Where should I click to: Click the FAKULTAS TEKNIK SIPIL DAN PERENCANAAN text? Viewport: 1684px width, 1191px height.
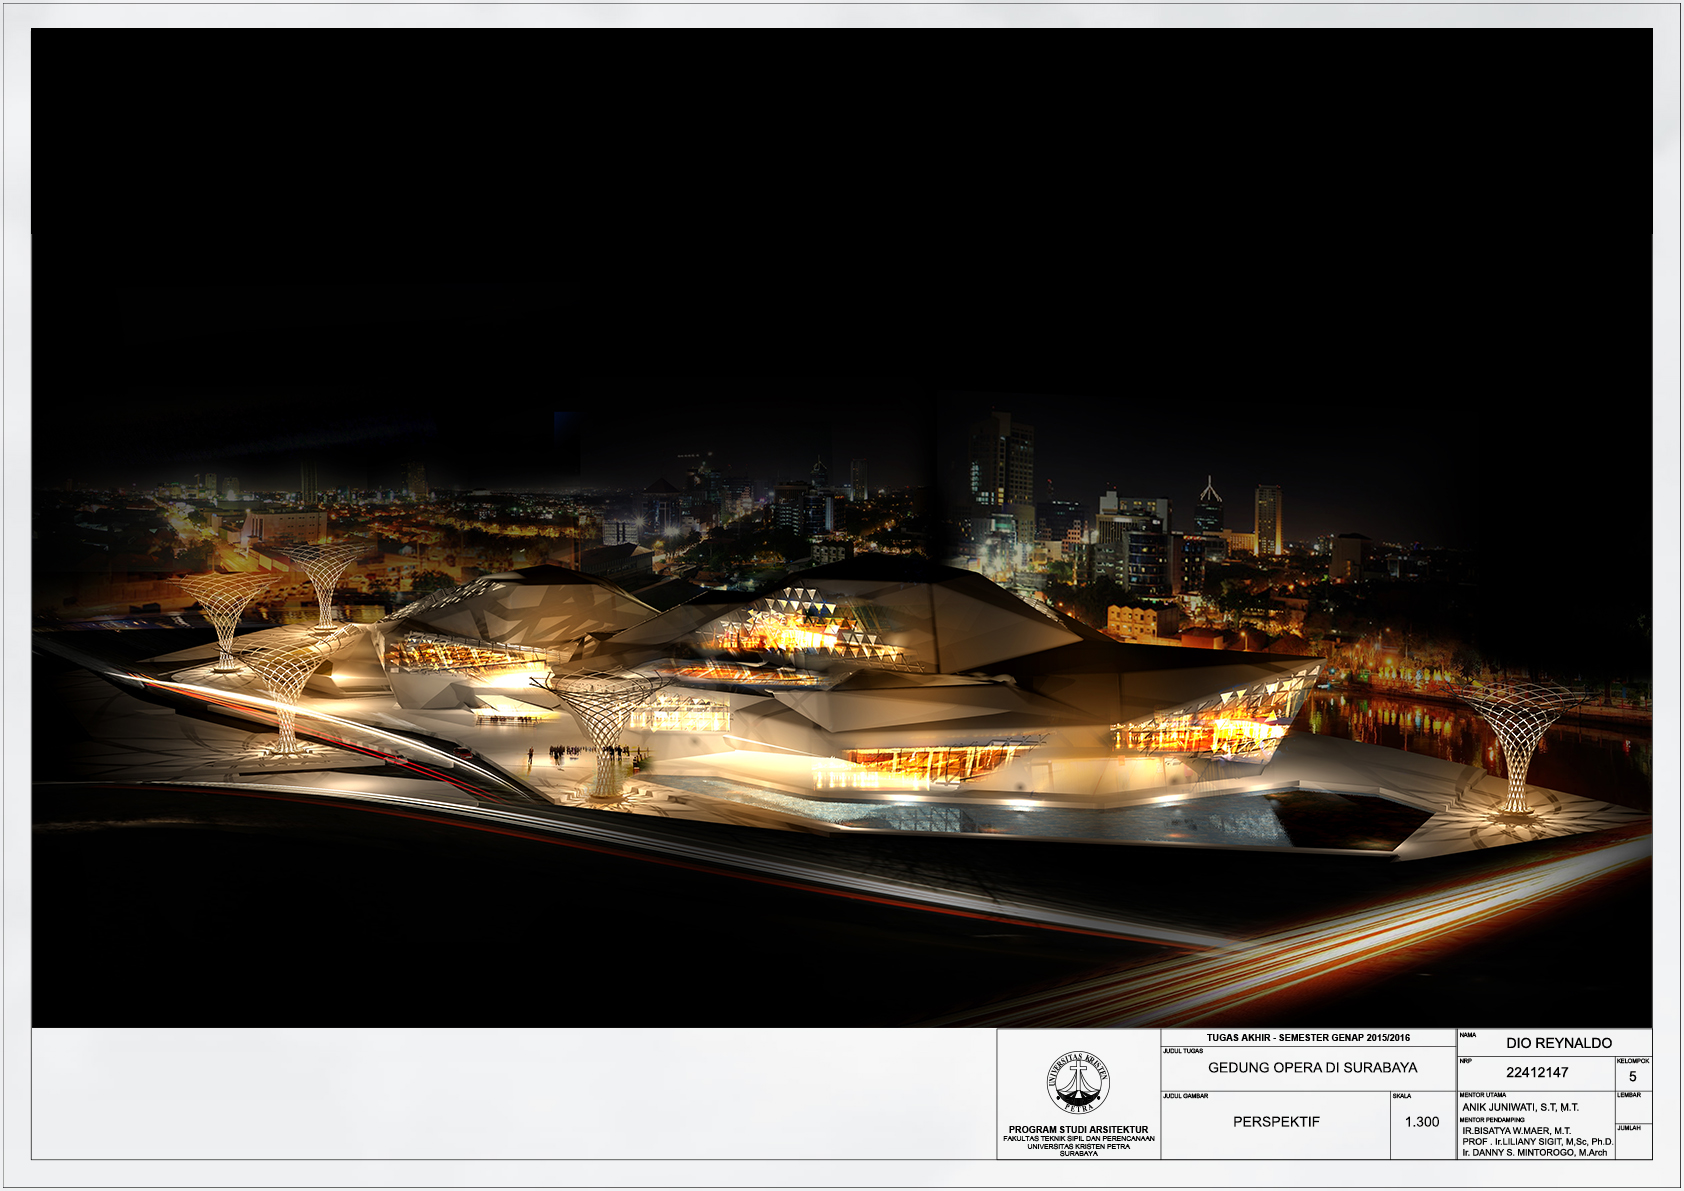pos(1078,1138)
